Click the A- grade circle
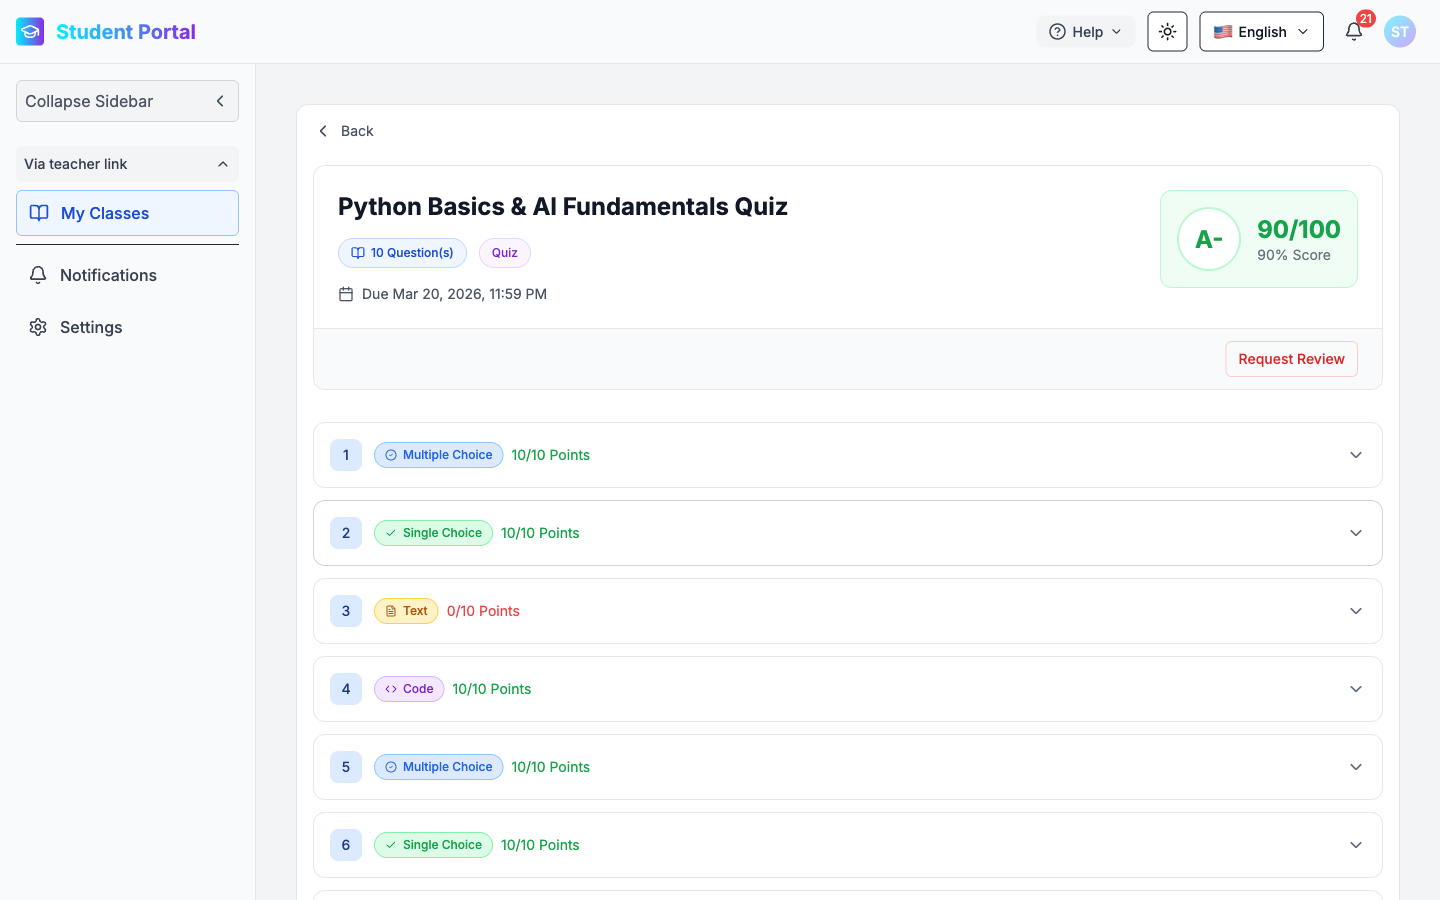1440x900 pixels. click(1208, 239)
